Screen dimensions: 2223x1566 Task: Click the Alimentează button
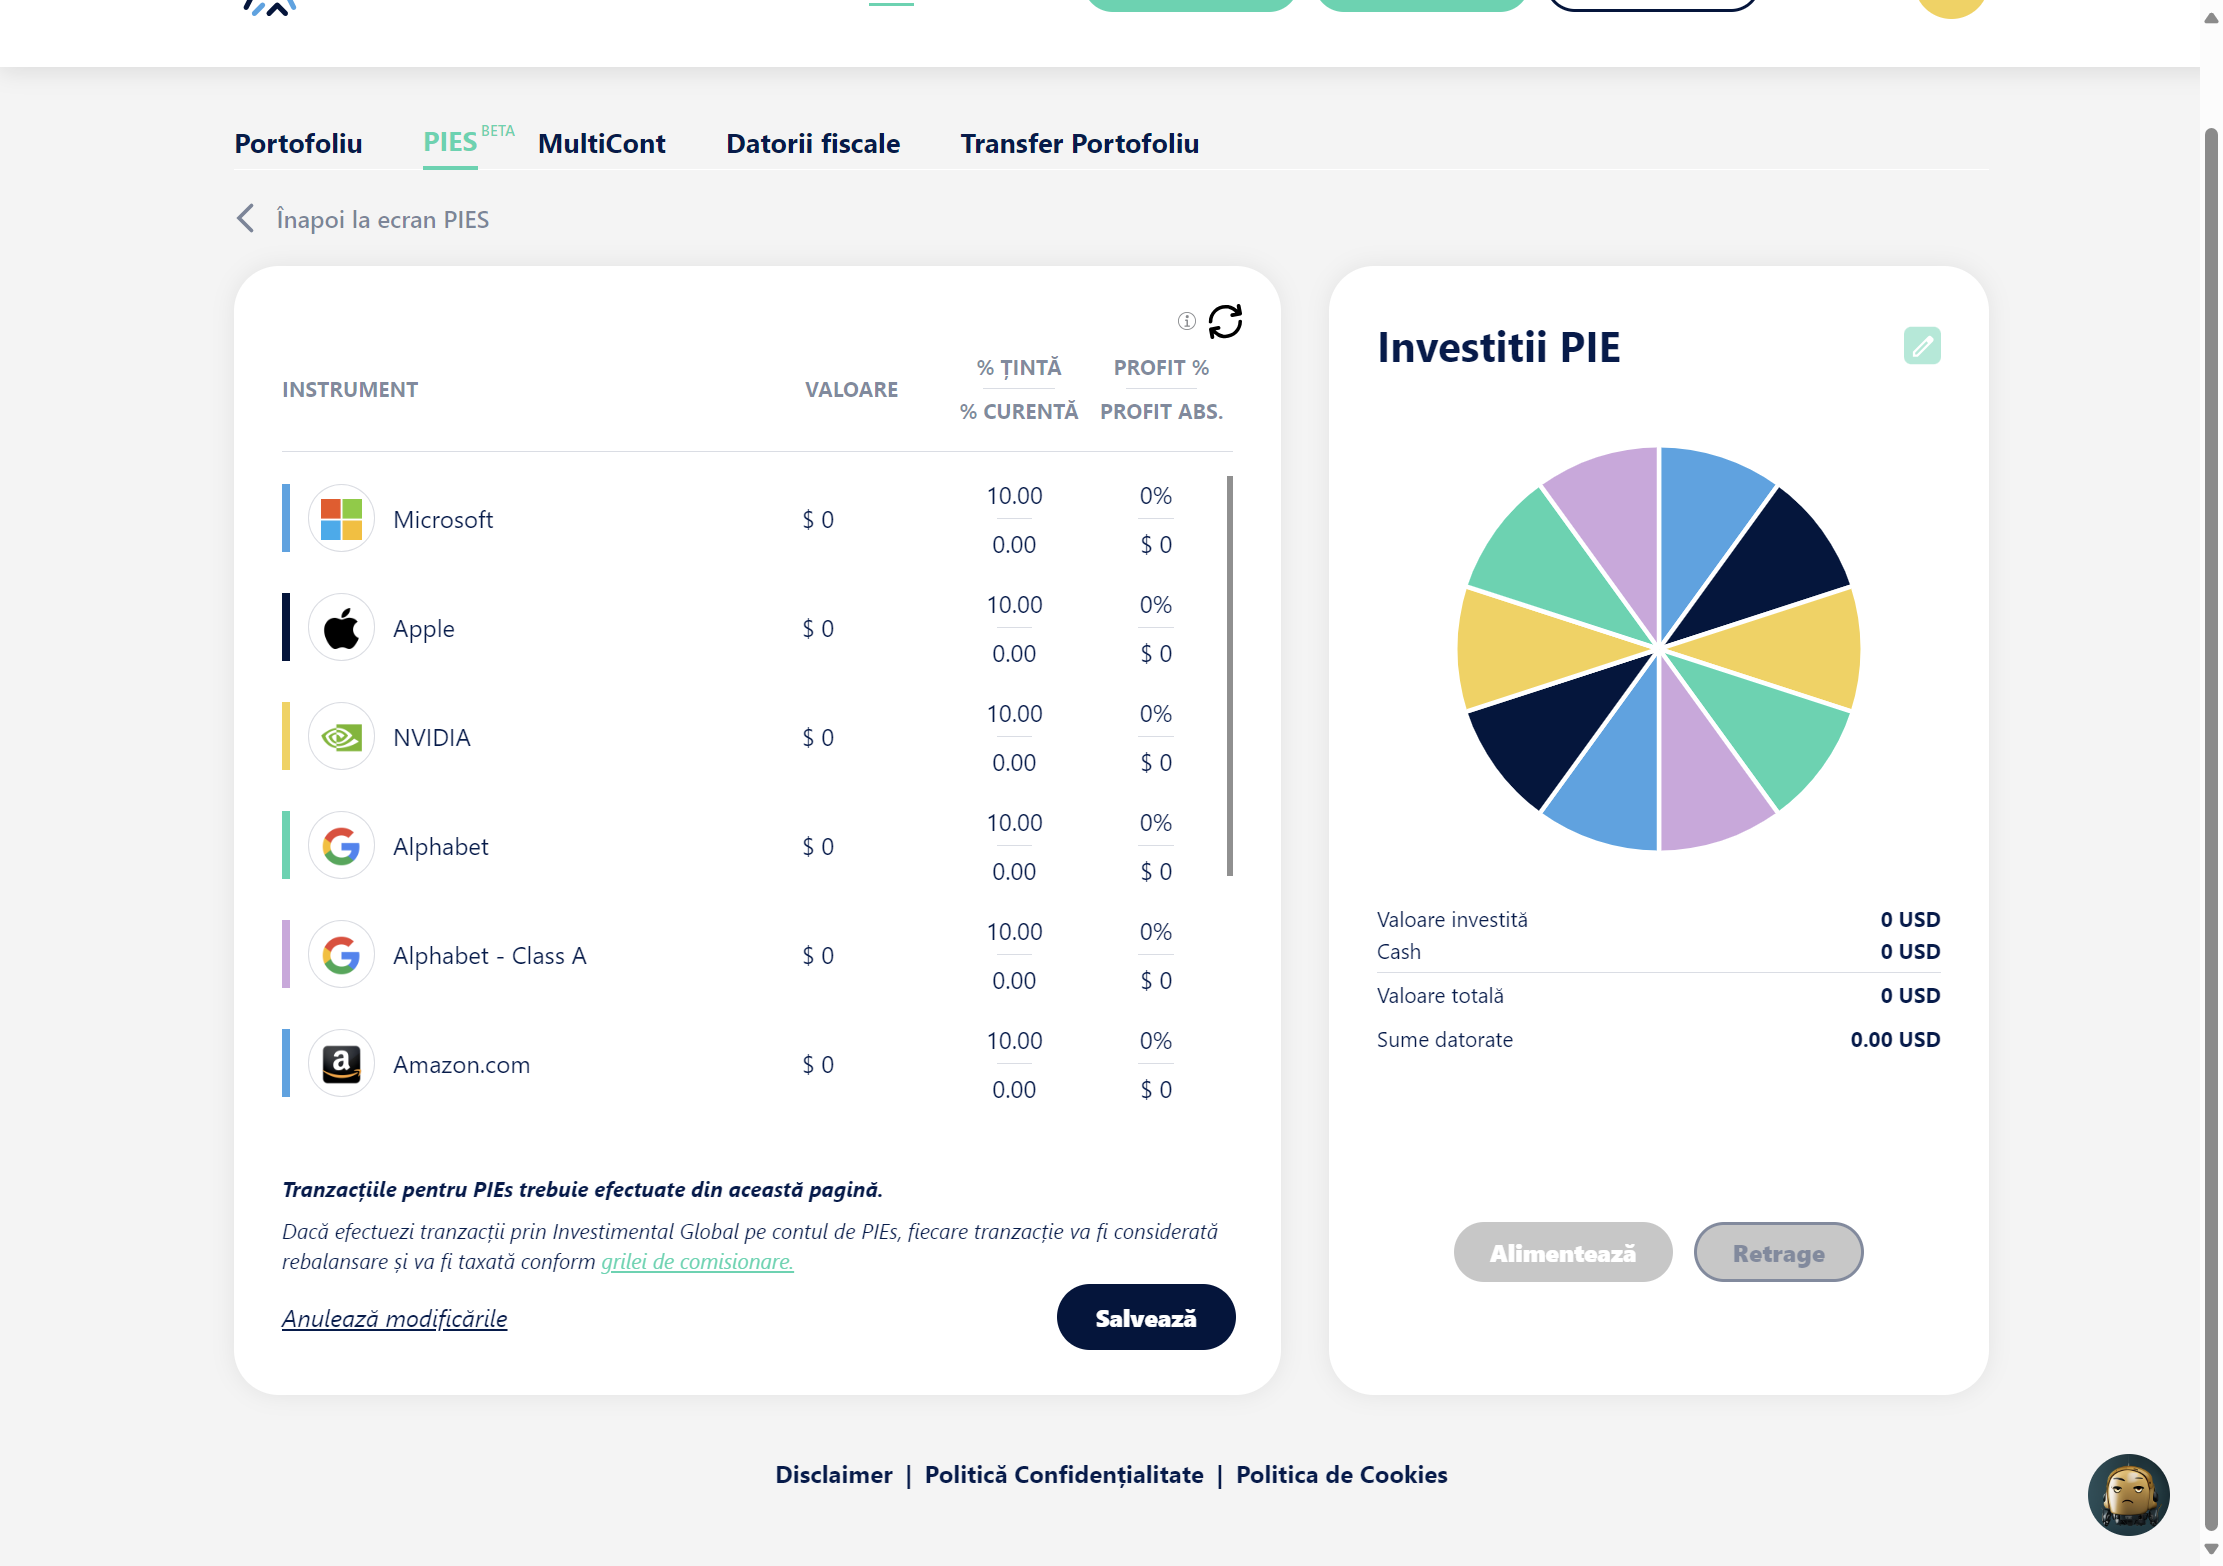point(1563,1252)
